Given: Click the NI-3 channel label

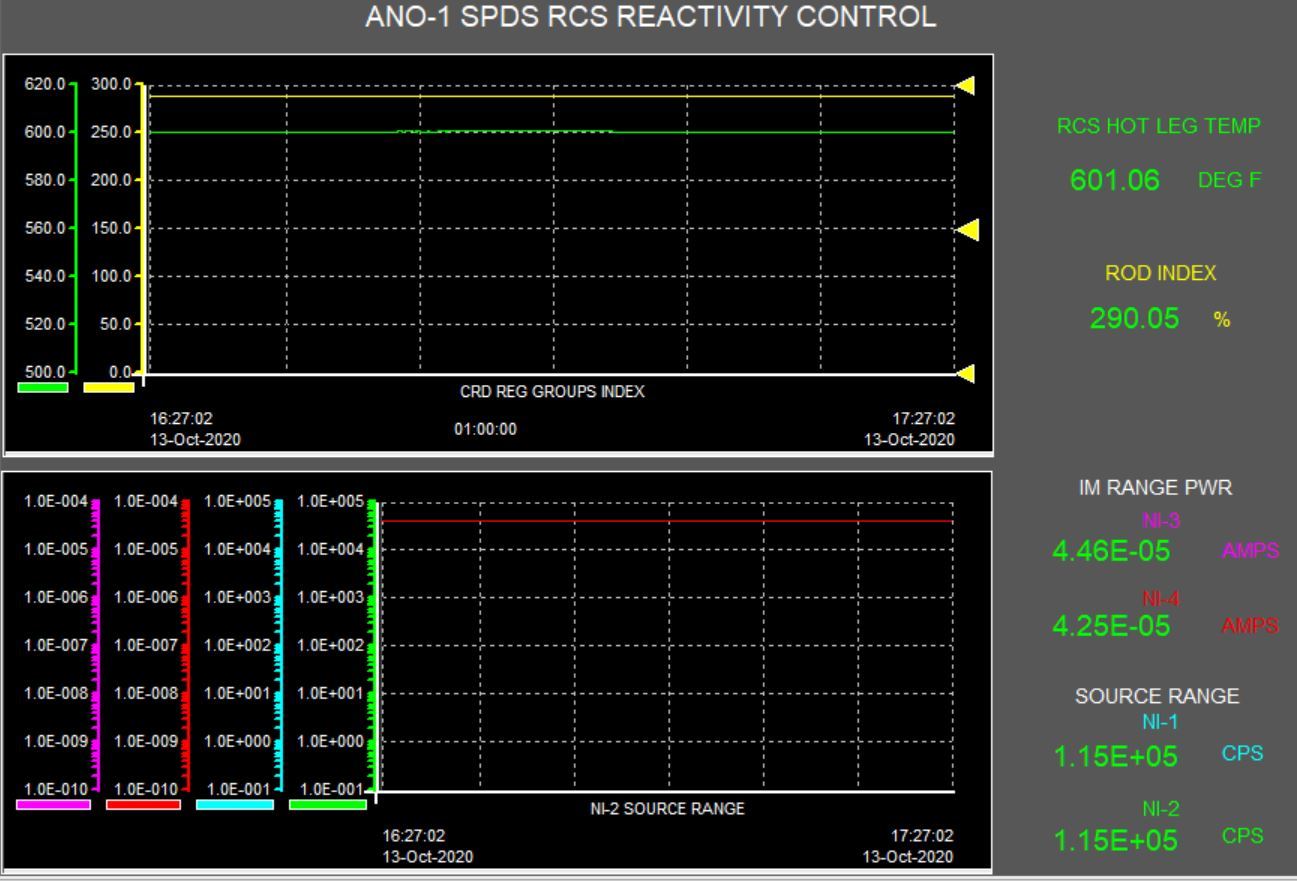Looking at the screenshot, I should pos(1160,519).
